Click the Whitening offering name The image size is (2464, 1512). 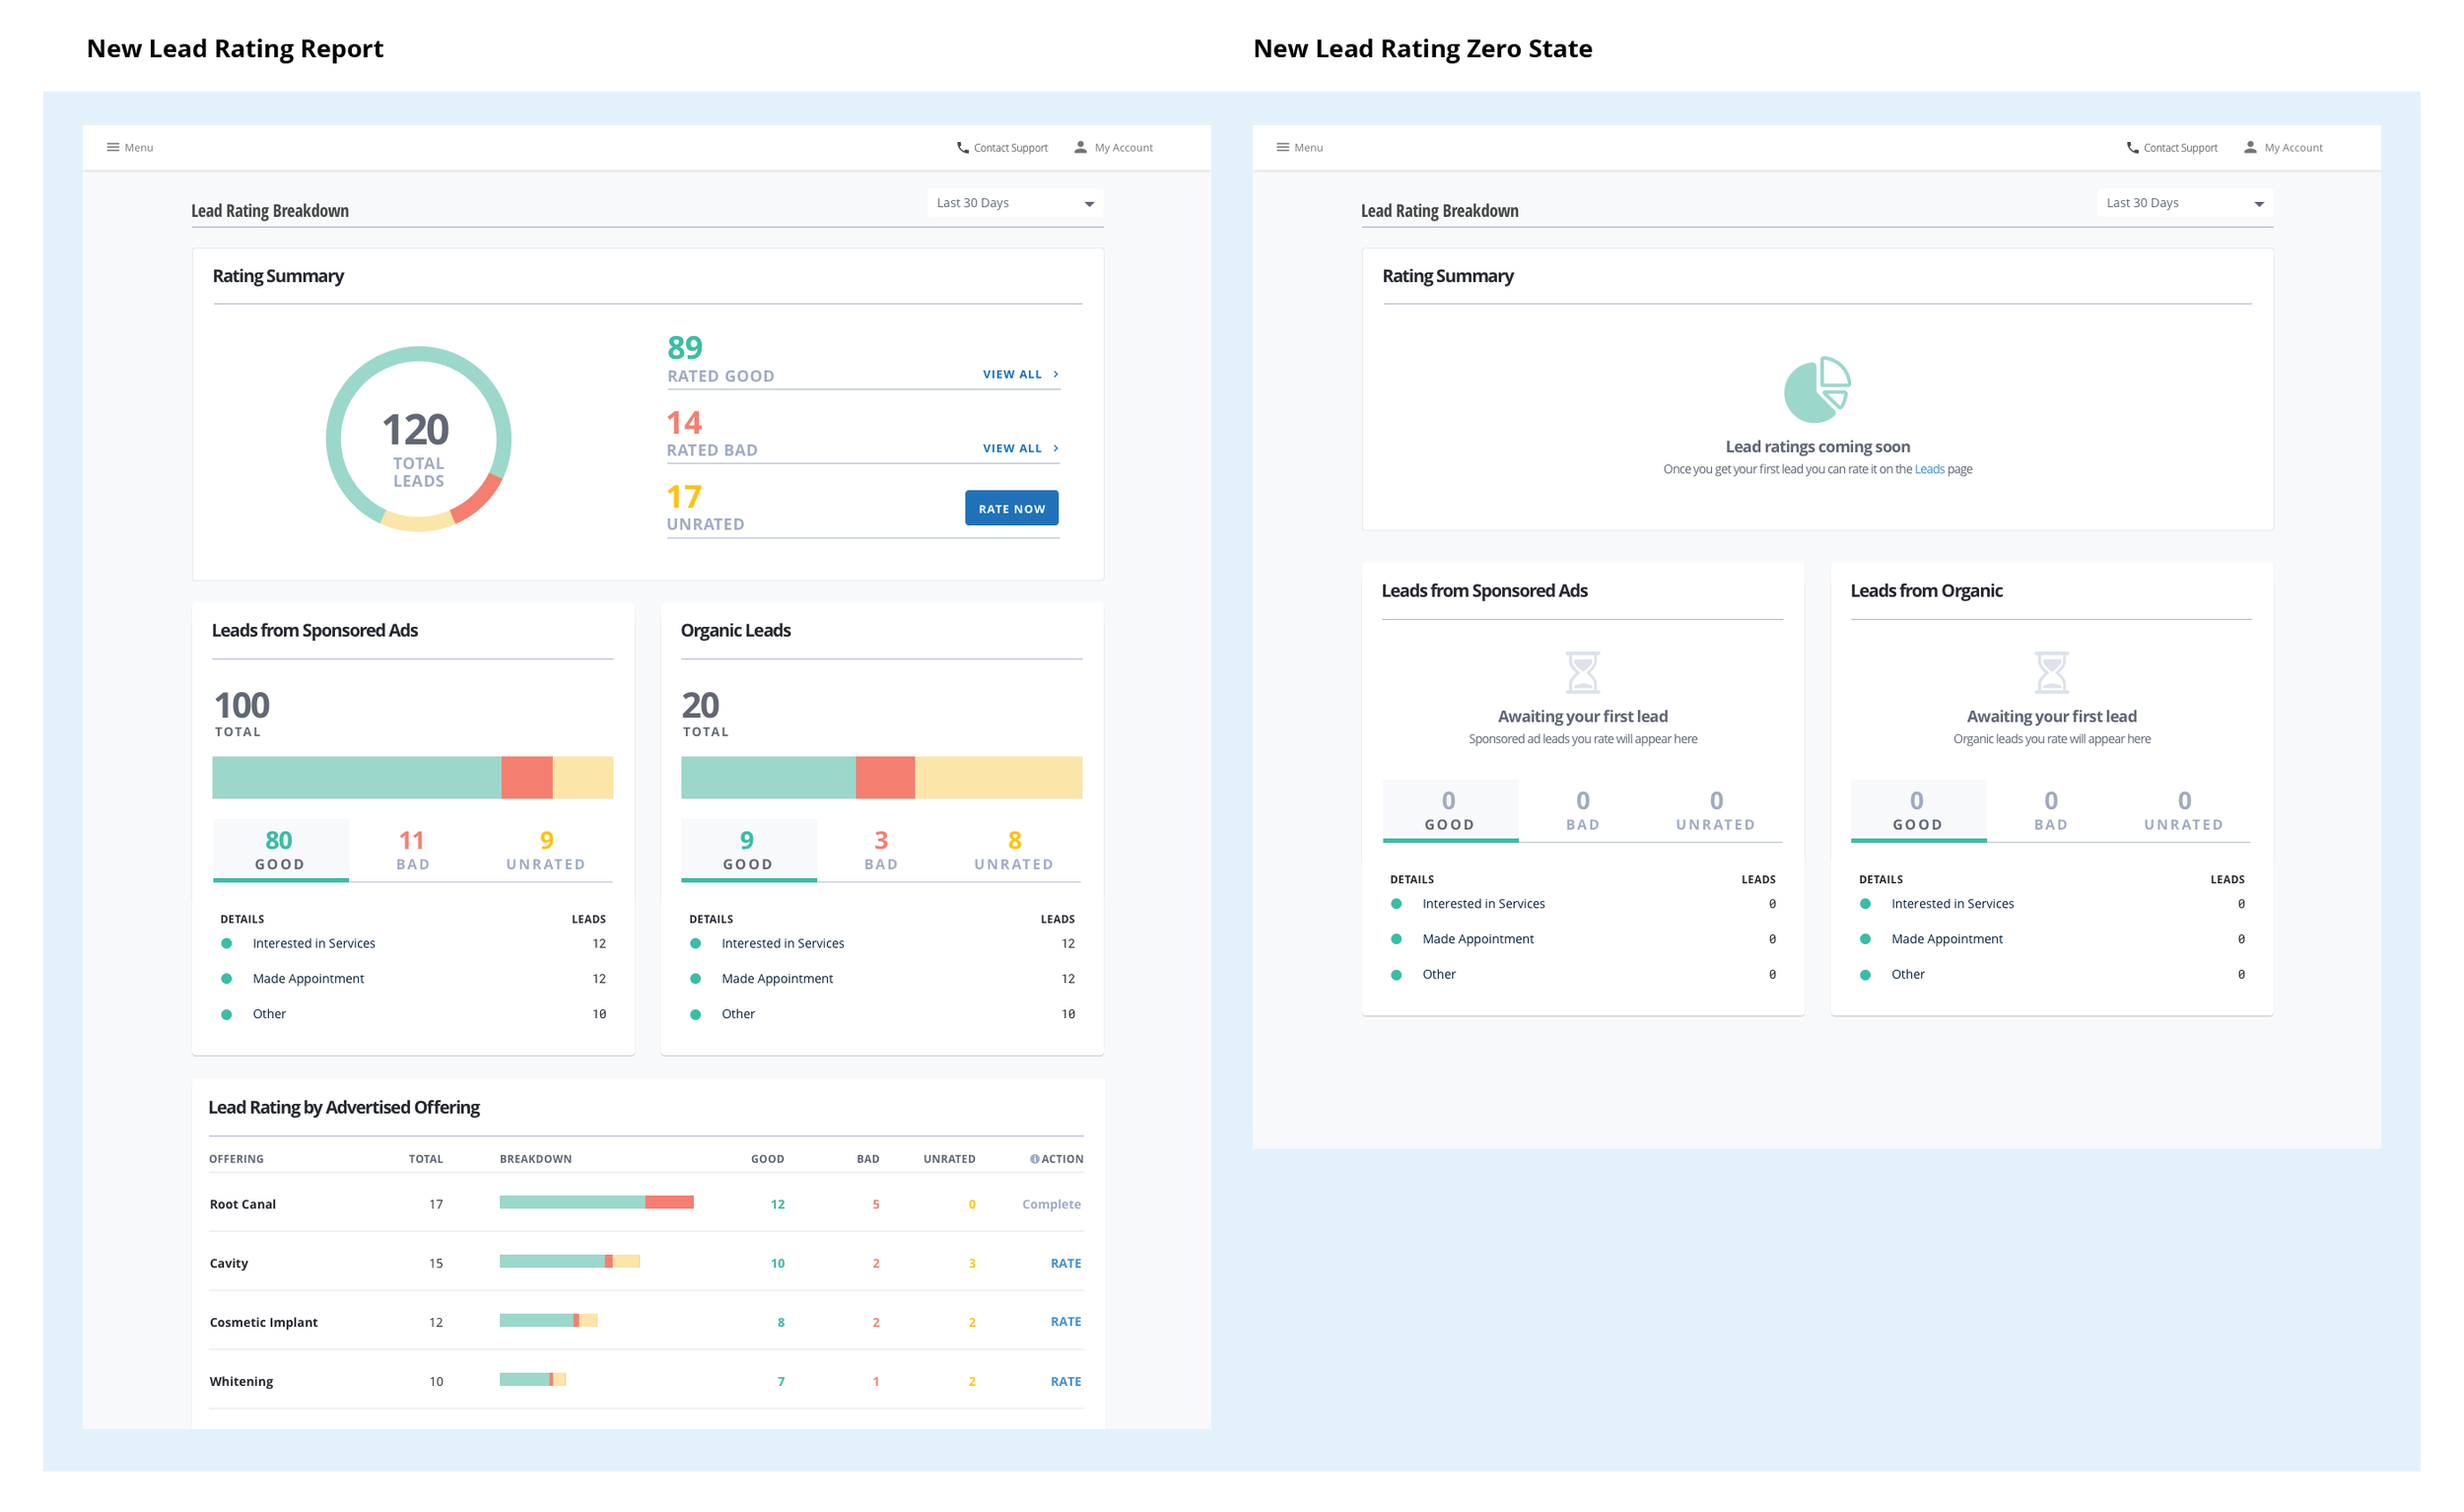241,1381
